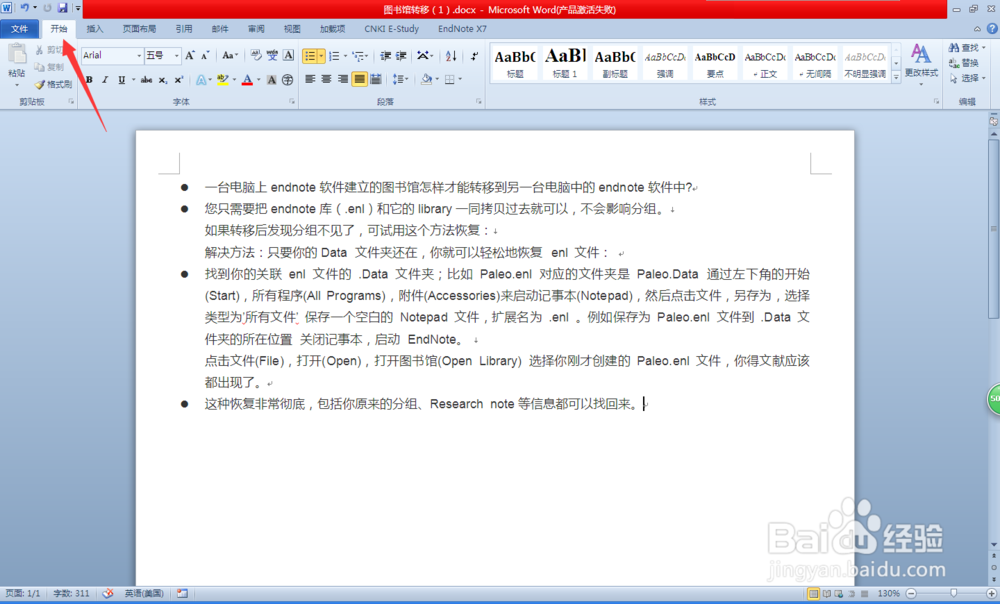Apply the 副标题 subtitle style
1000x604 pixels.
click(x=615, y=63)
